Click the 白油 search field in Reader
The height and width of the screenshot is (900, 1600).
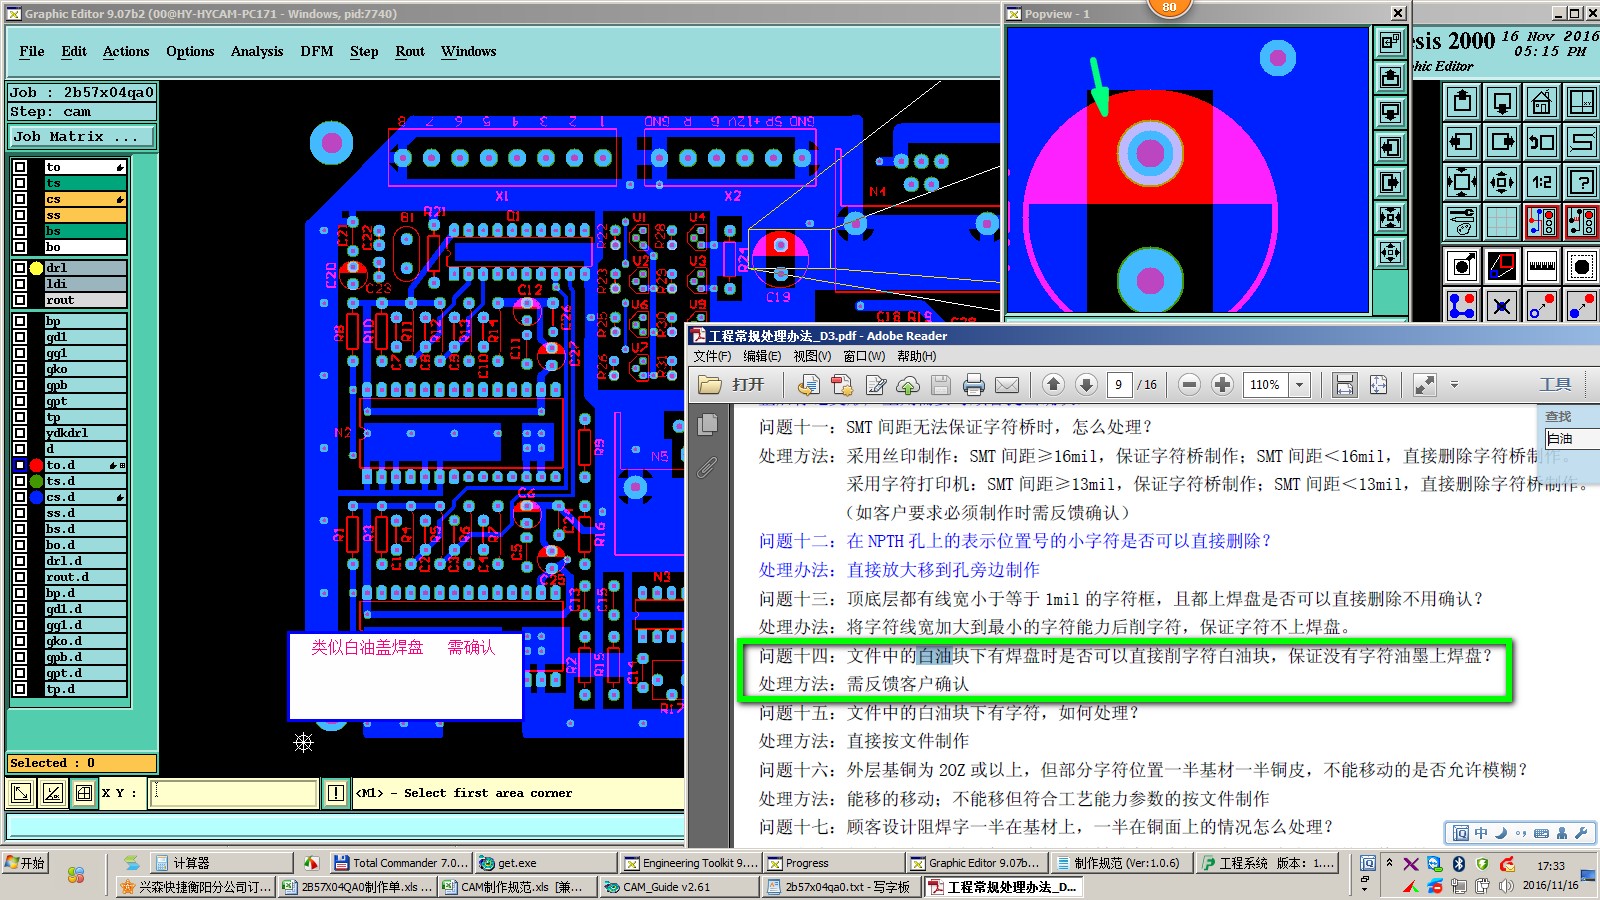coord(1571,438)
